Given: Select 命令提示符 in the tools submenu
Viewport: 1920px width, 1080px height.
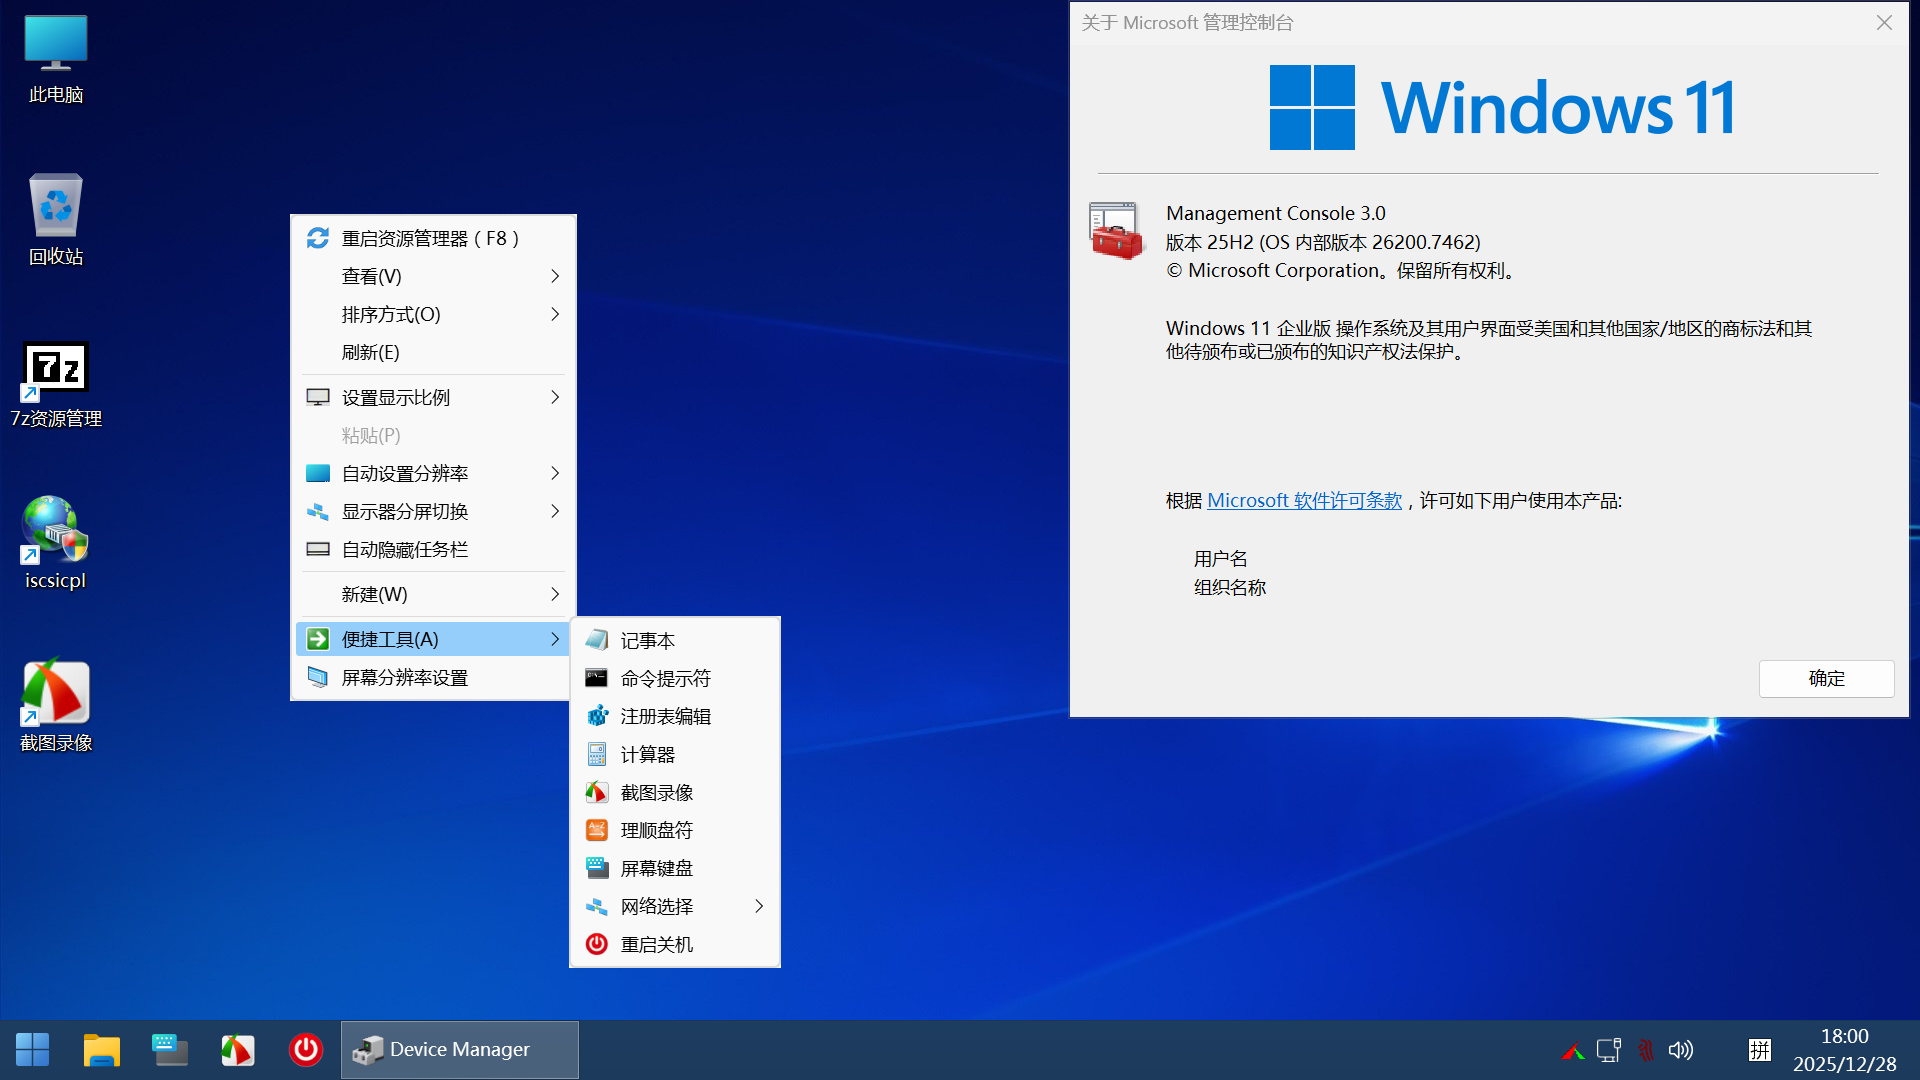Looking at the screenshot, I should point(665,679).
